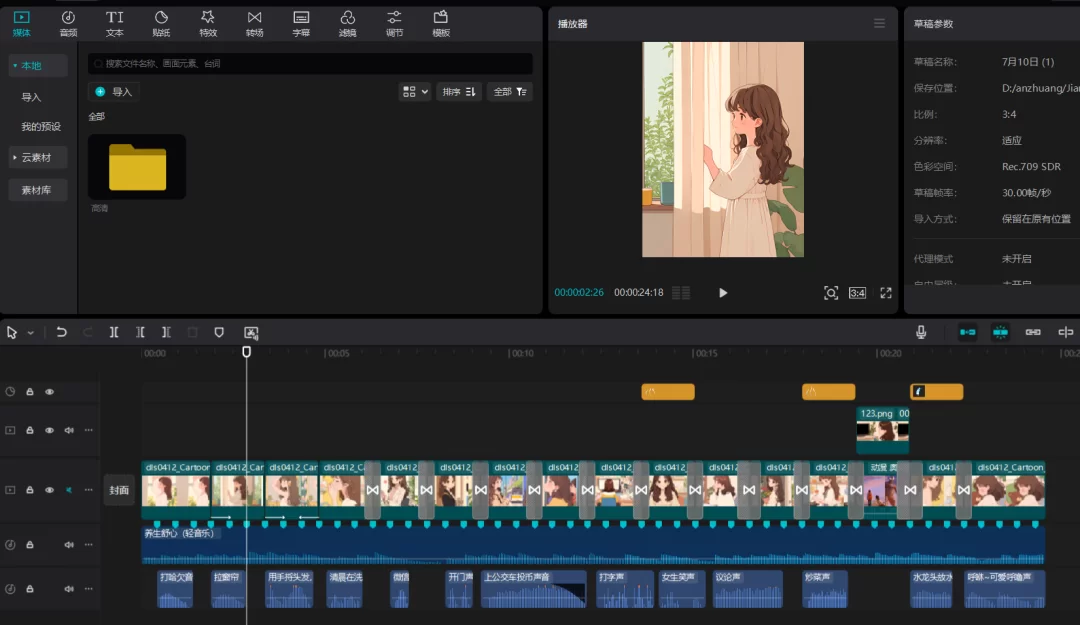Hide the main video track with eye icon
The height and width of the screenshot is (625, 1080).
[49, 490]
